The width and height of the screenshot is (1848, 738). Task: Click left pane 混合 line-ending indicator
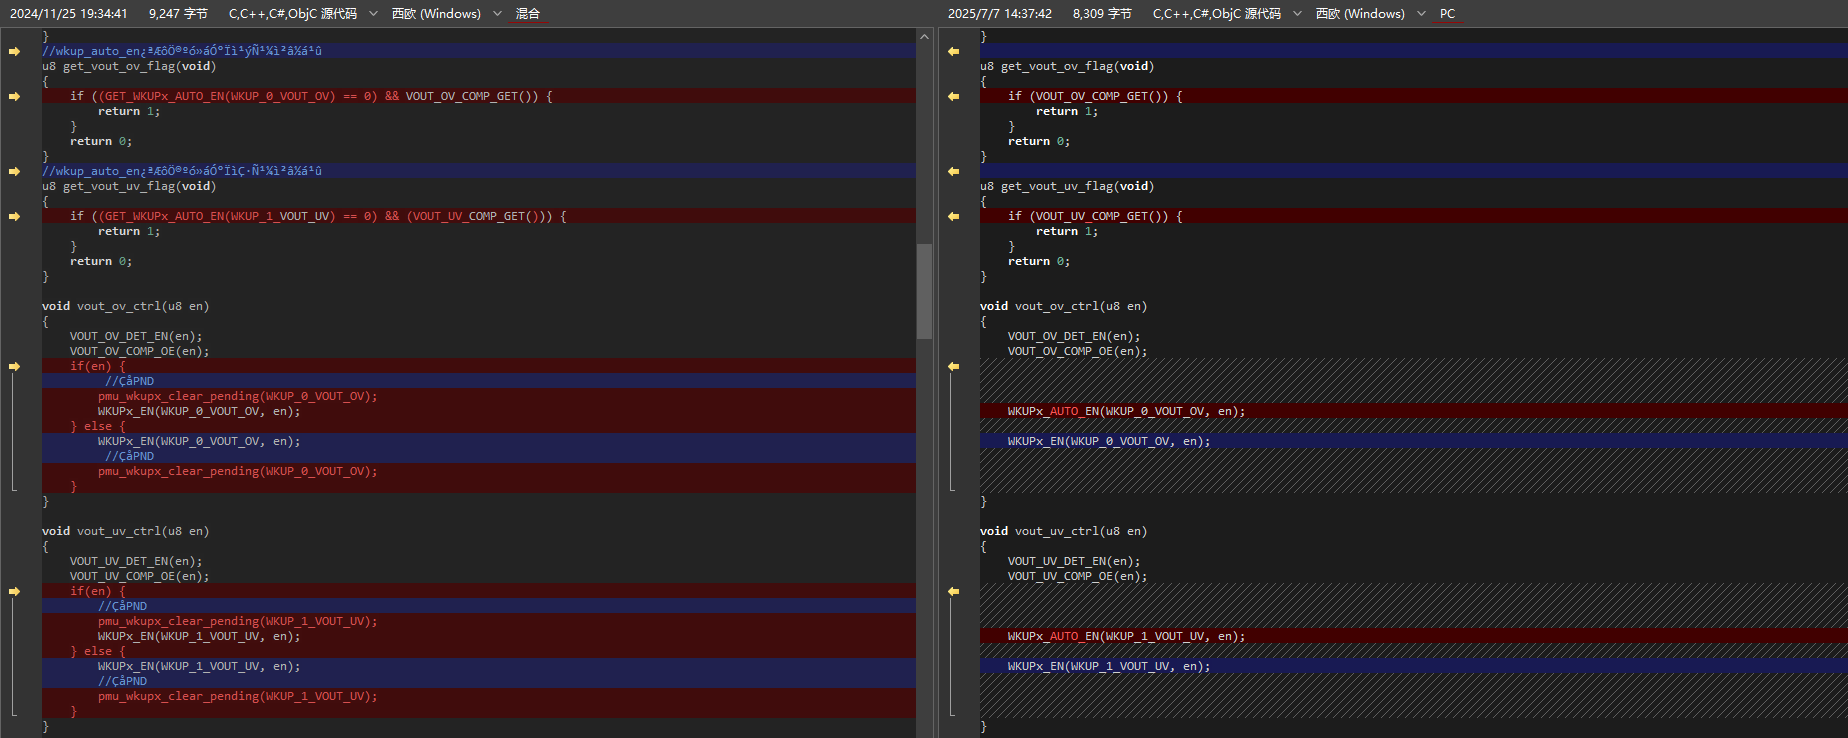pyautogui.click(x=528, y=14)
